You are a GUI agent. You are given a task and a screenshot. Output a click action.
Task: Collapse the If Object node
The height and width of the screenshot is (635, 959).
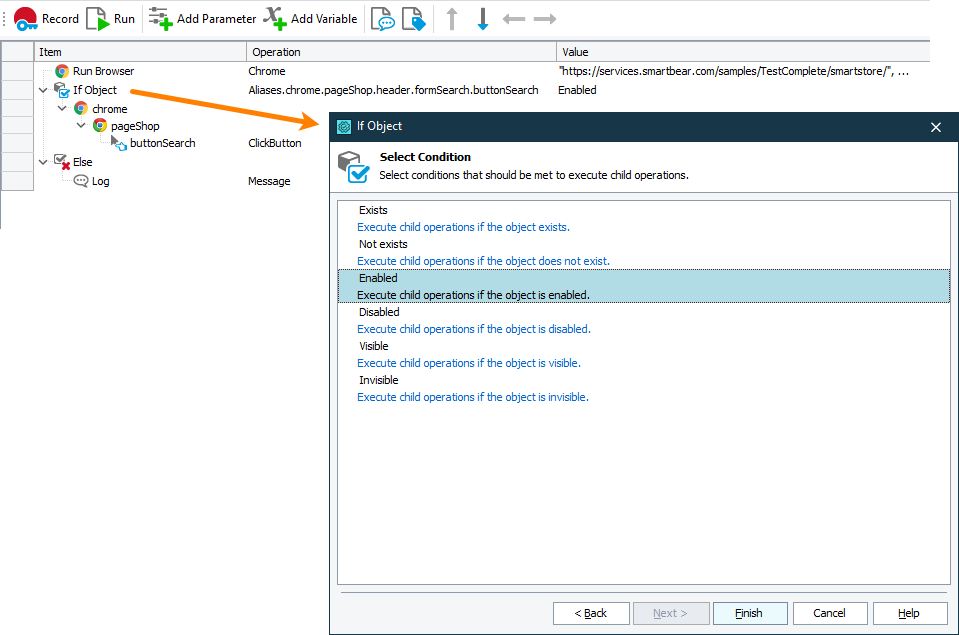point(43,91)
